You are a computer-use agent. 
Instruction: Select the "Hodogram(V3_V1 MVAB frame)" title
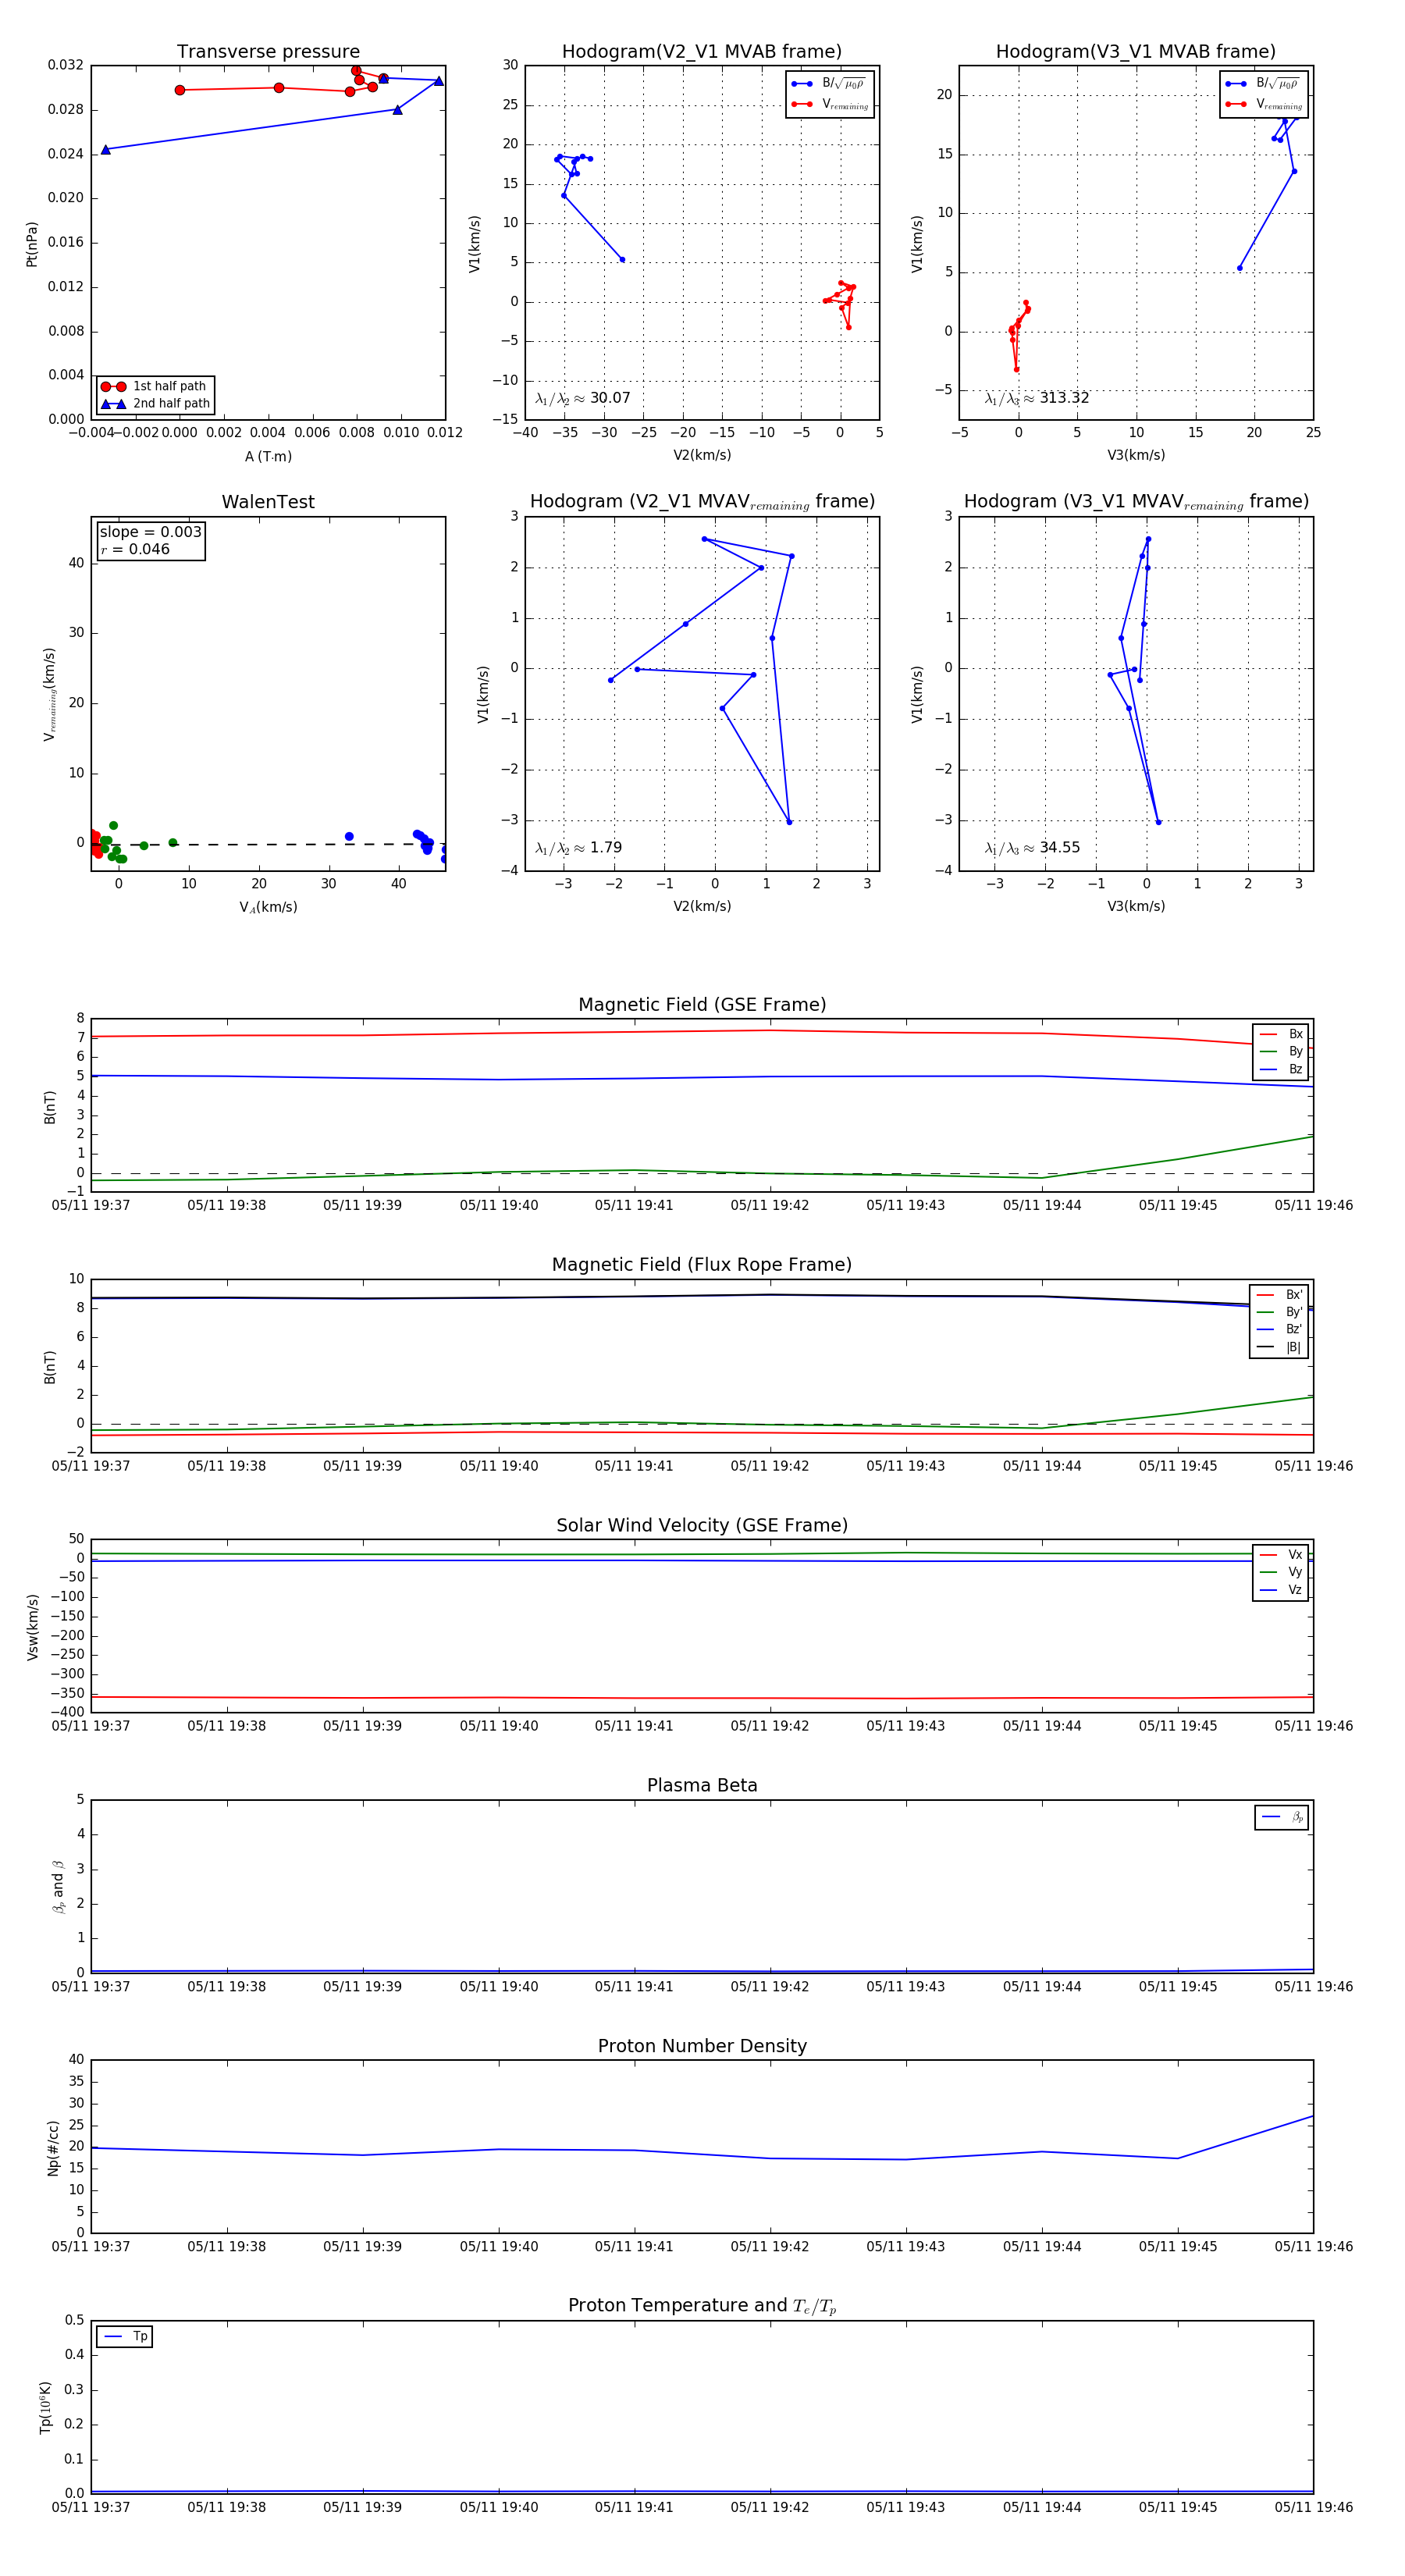pos(1136,52)
